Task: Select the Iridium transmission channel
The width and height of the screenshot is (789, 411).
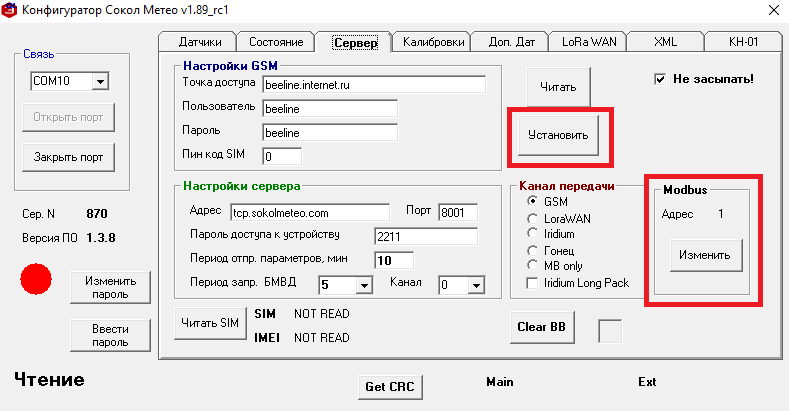Action: [x=532, y=233]
